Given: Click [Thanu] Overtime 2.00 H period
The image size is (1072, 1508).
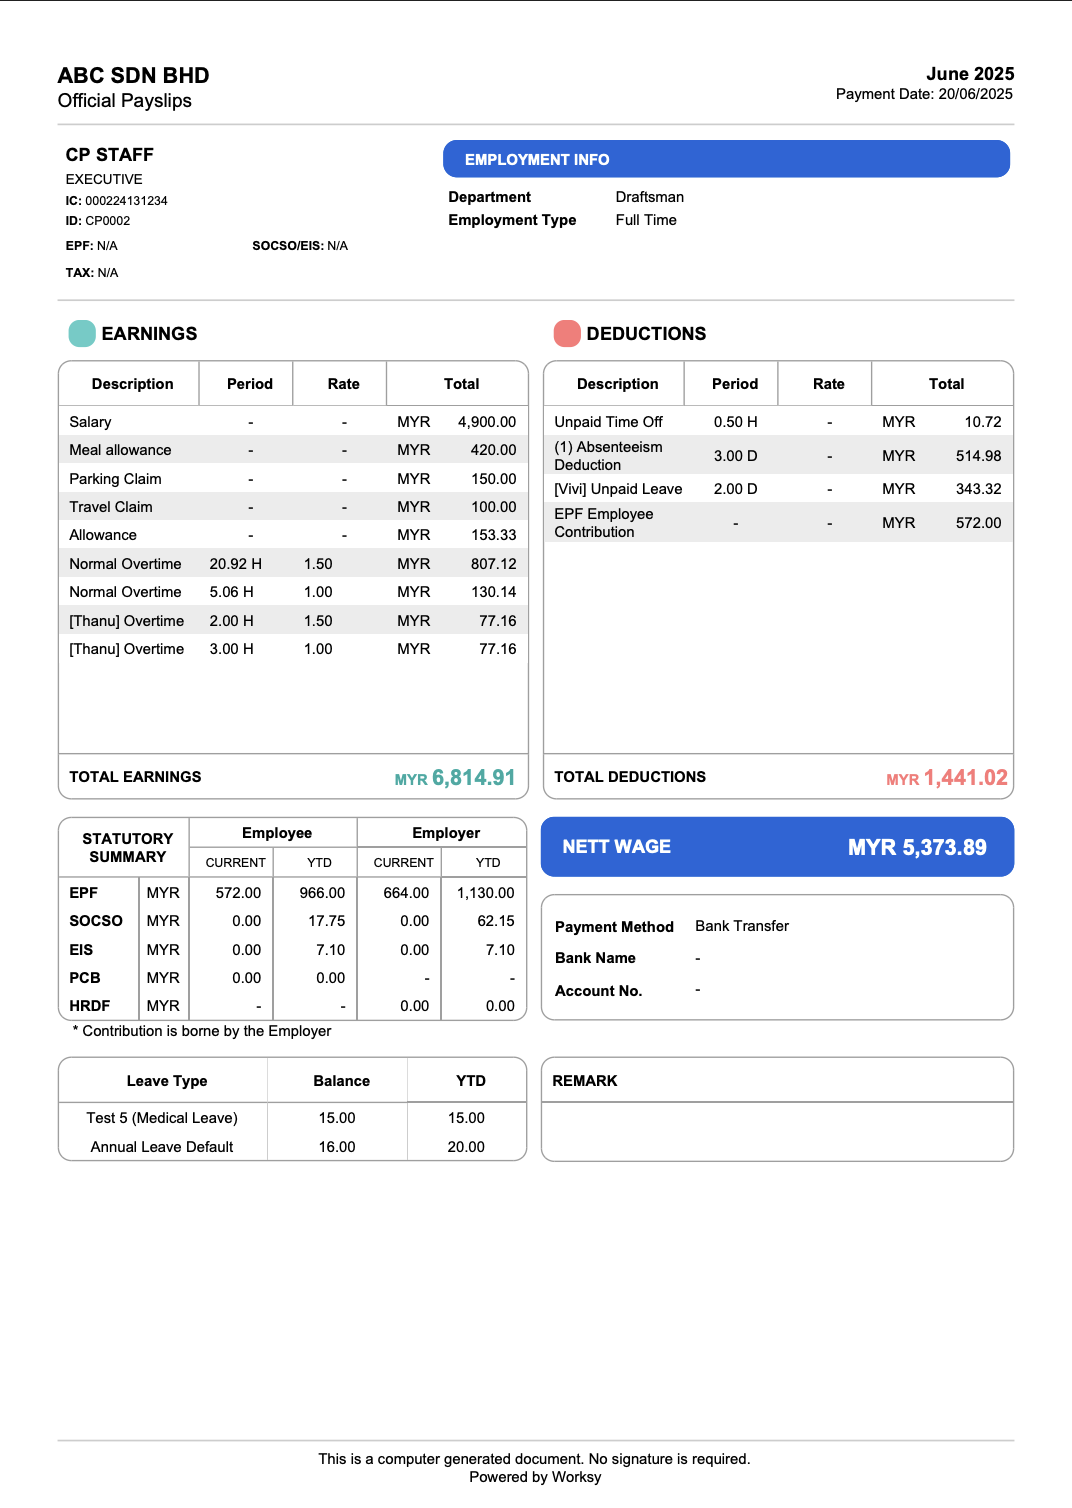Looking at the screenshot, I should (231, 621).
